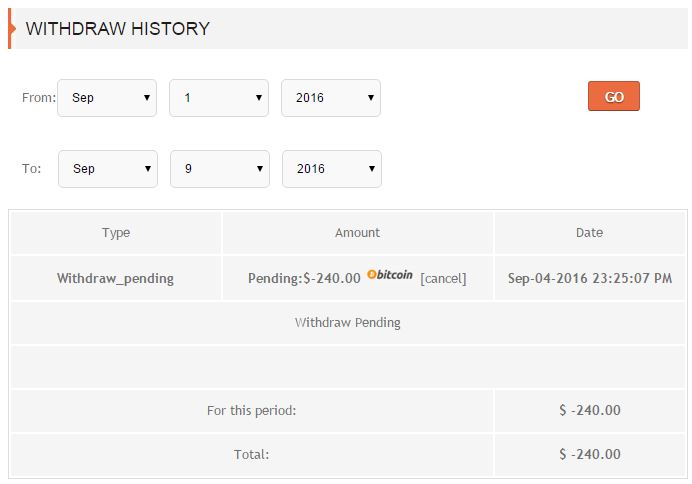Open the To month dropdown
The width and height of the screenshot is (692, 484).
[108, 169]
